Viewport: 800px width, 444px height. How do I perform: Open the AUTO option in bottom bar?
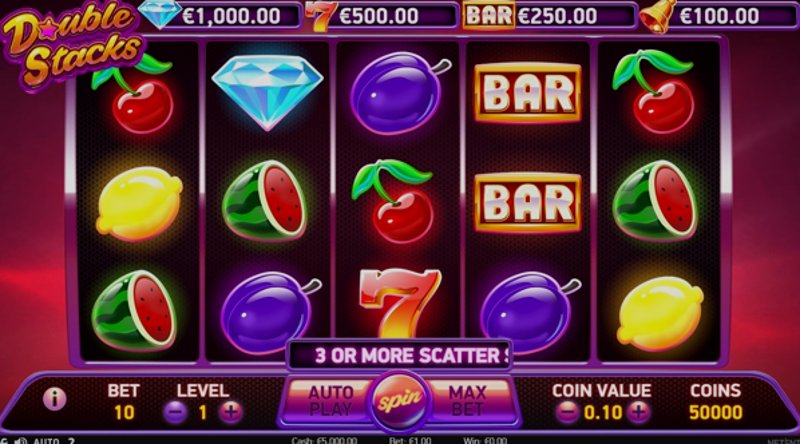(x=46, y=440)
